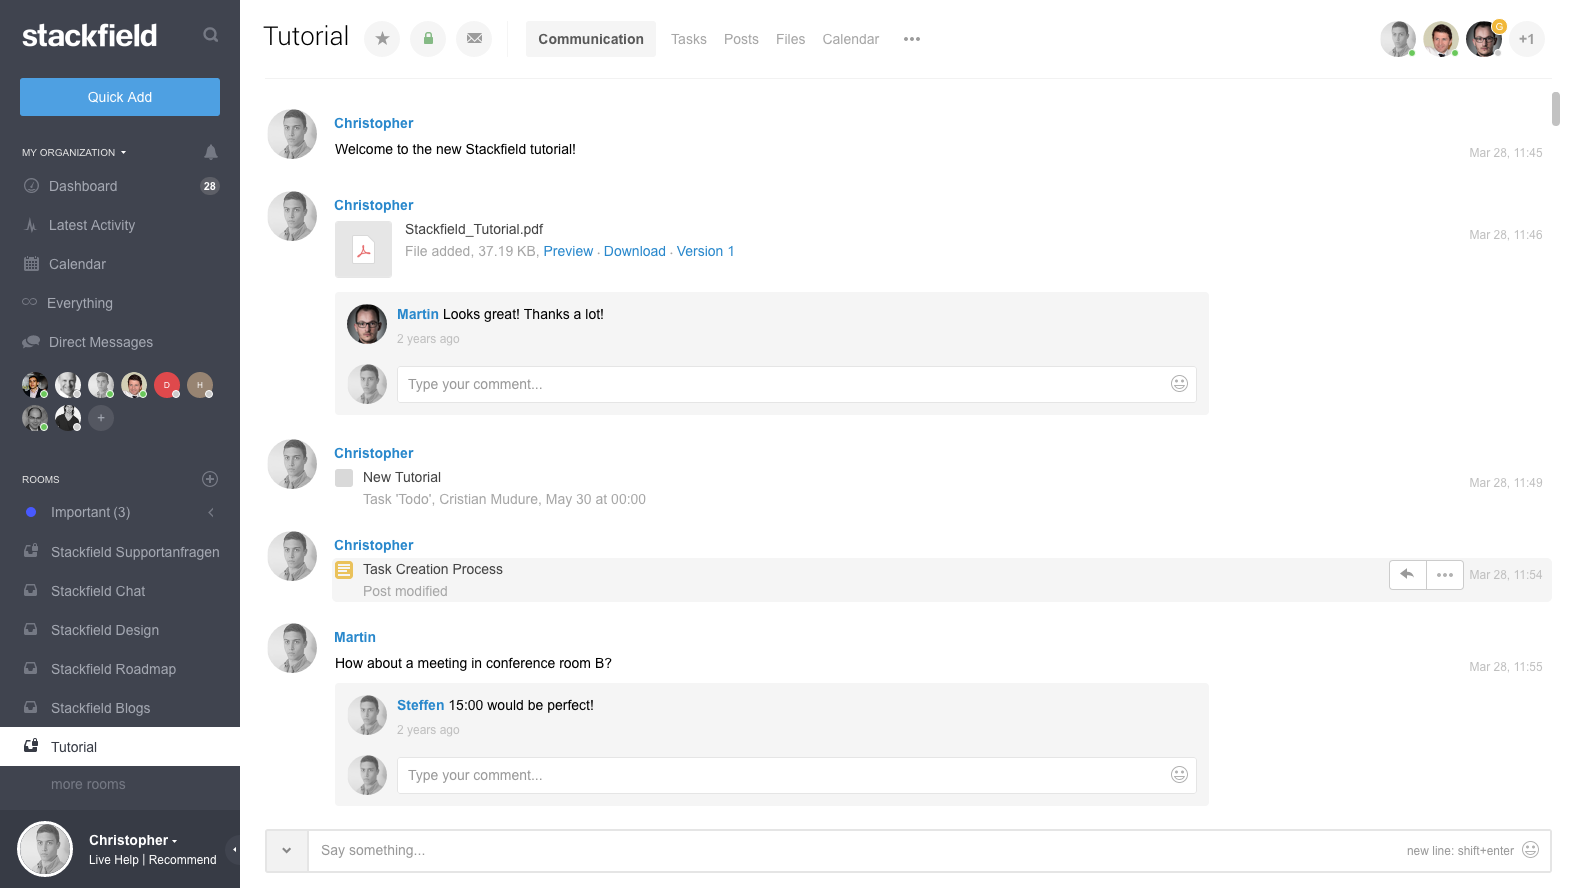This screenshot has height=888, width=1577.
Task: Switch to the Calendar tab in room header
Action: point(850,39)
